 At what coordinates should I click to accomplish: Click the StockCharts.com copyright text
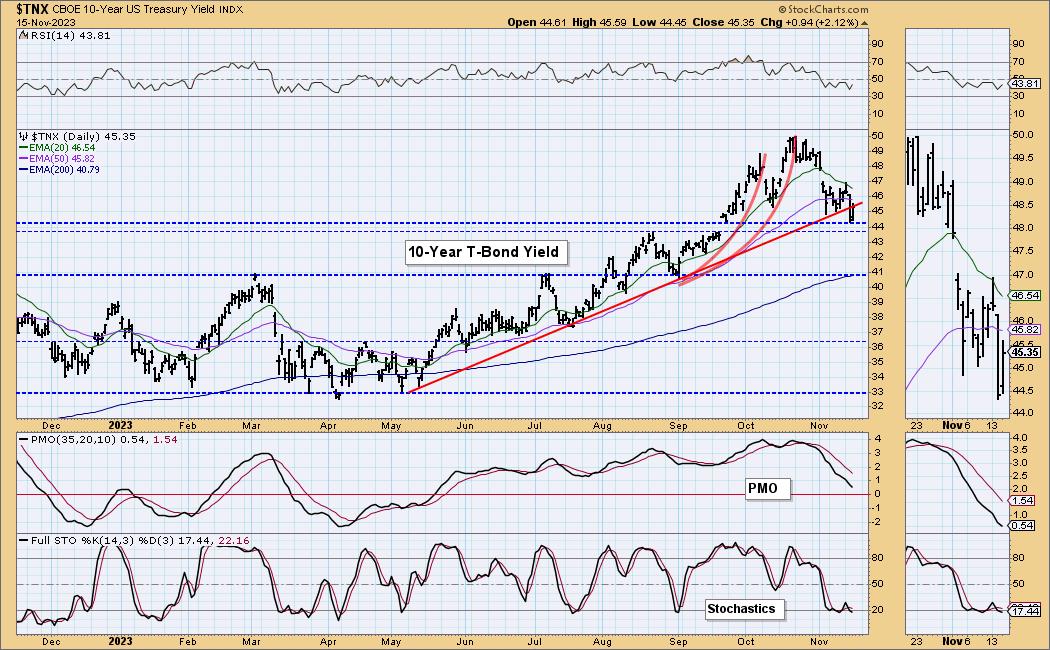pyautogui.click(x=823, y=9)
